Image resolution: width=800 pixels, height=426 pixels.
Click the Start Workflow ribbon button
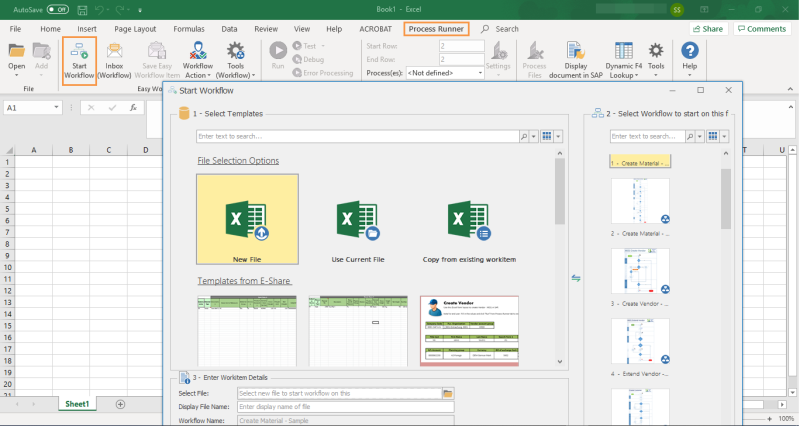coord(79,60)
